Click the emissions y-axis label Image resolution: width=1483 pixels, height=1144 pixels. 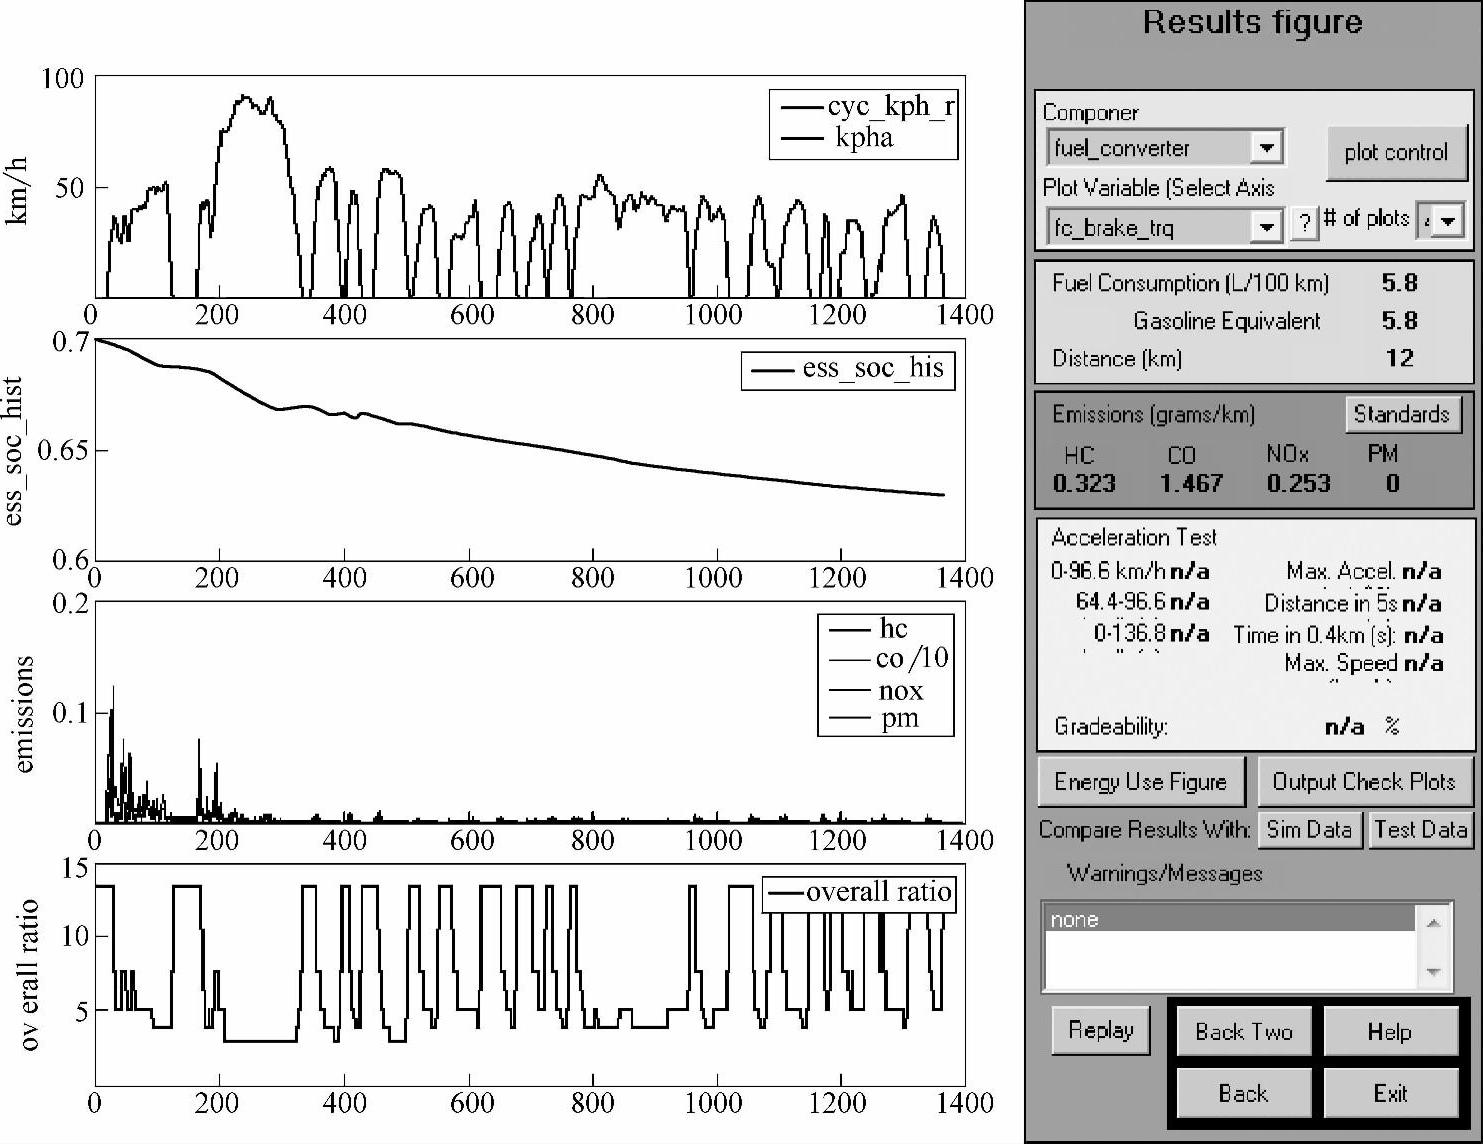pos(24,714)
